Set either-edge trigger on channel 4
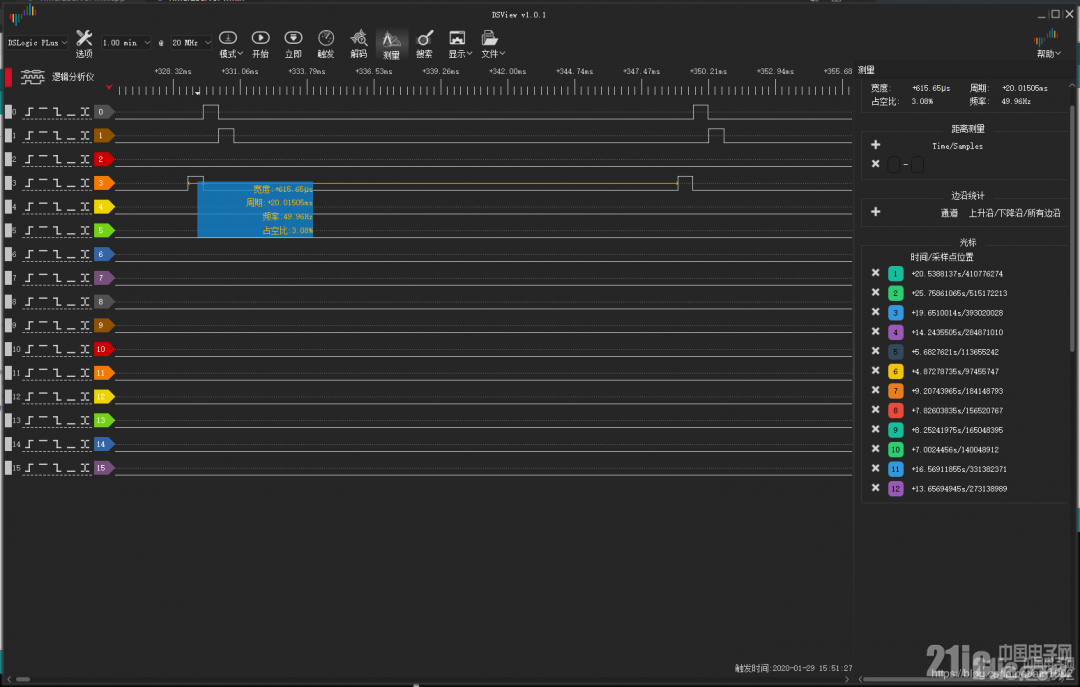Screen dimensions: 1080x687 click(85, 207)
